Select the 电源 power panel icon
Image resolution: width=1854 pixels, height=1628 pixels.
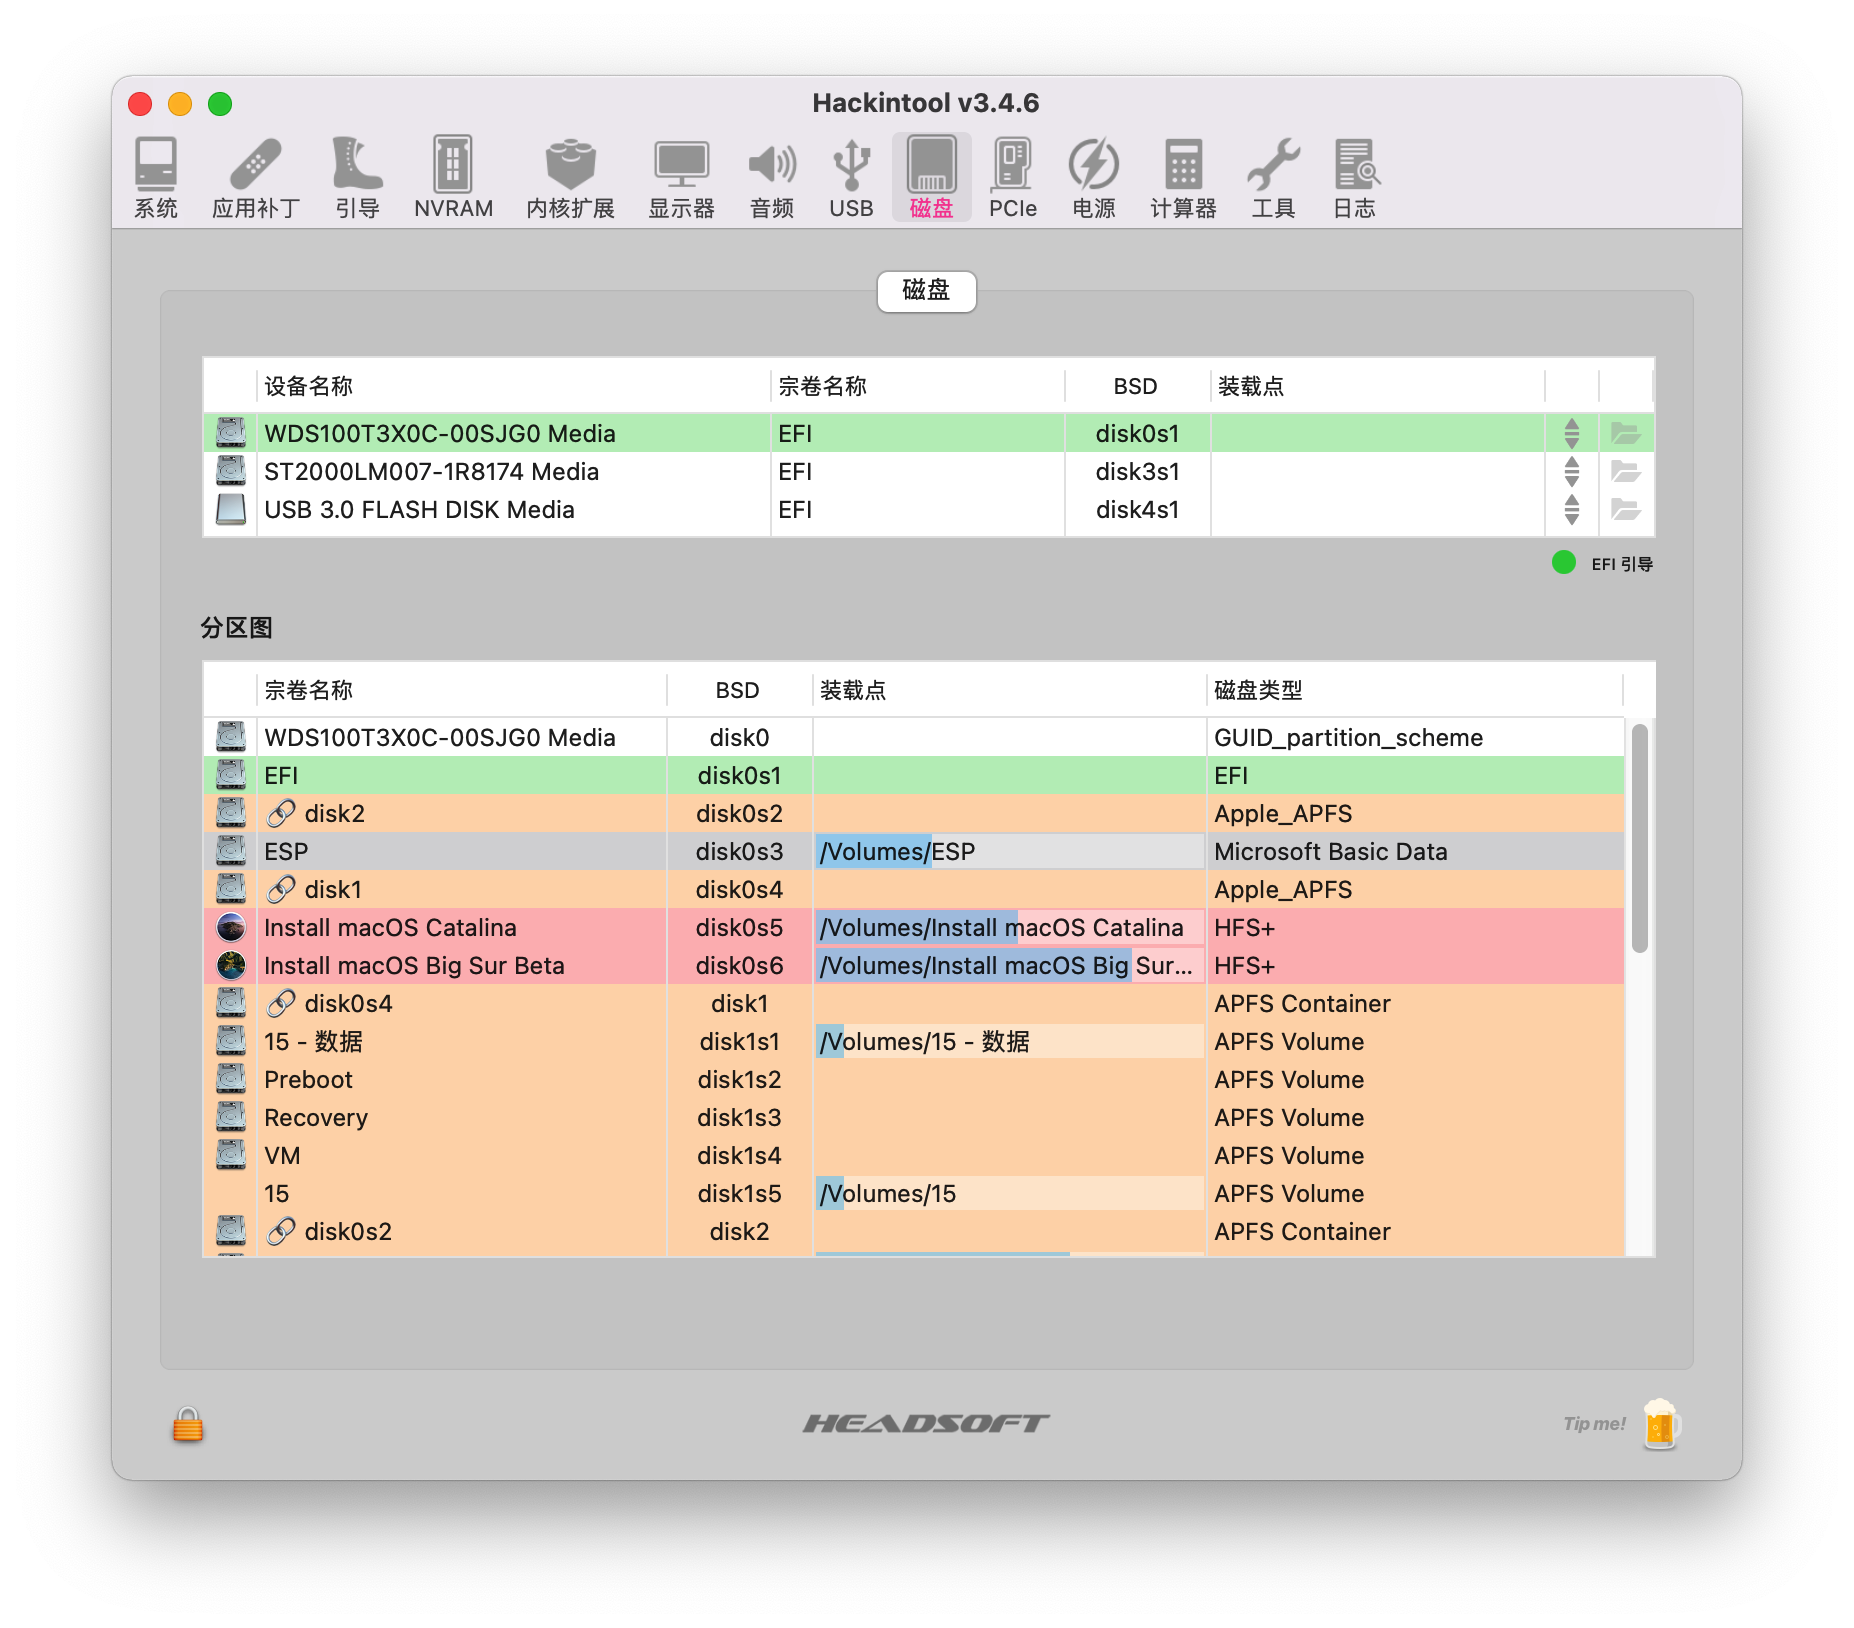tap(1092, 178)
